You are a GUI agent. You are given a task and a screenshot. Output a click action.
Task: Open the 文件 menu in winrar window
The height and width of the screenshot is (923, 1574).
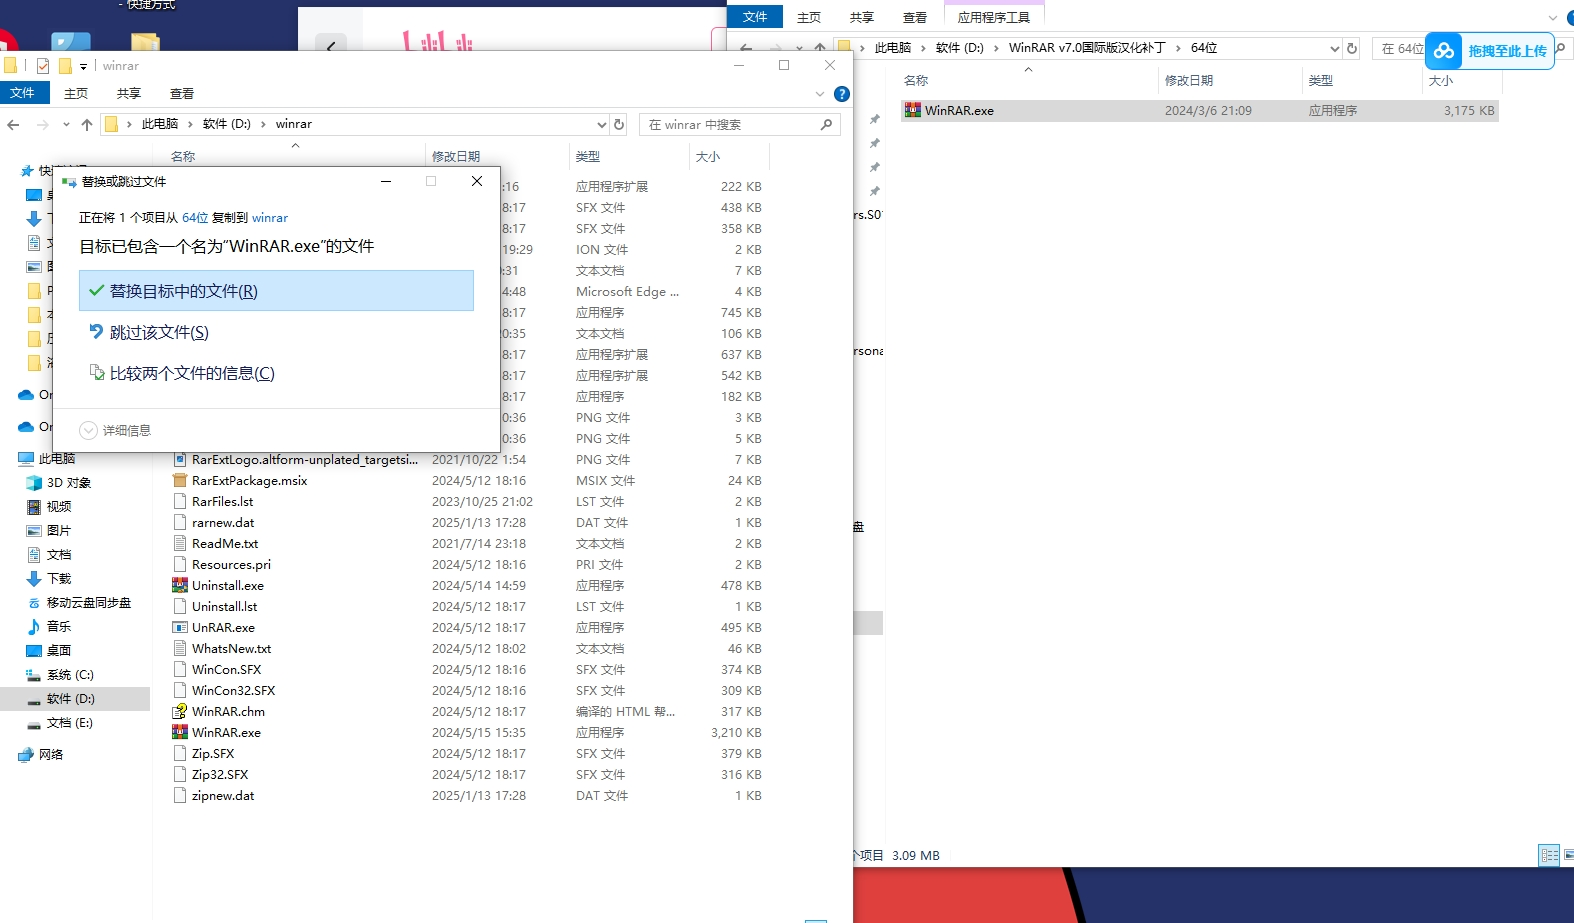(x=22, y=93)
